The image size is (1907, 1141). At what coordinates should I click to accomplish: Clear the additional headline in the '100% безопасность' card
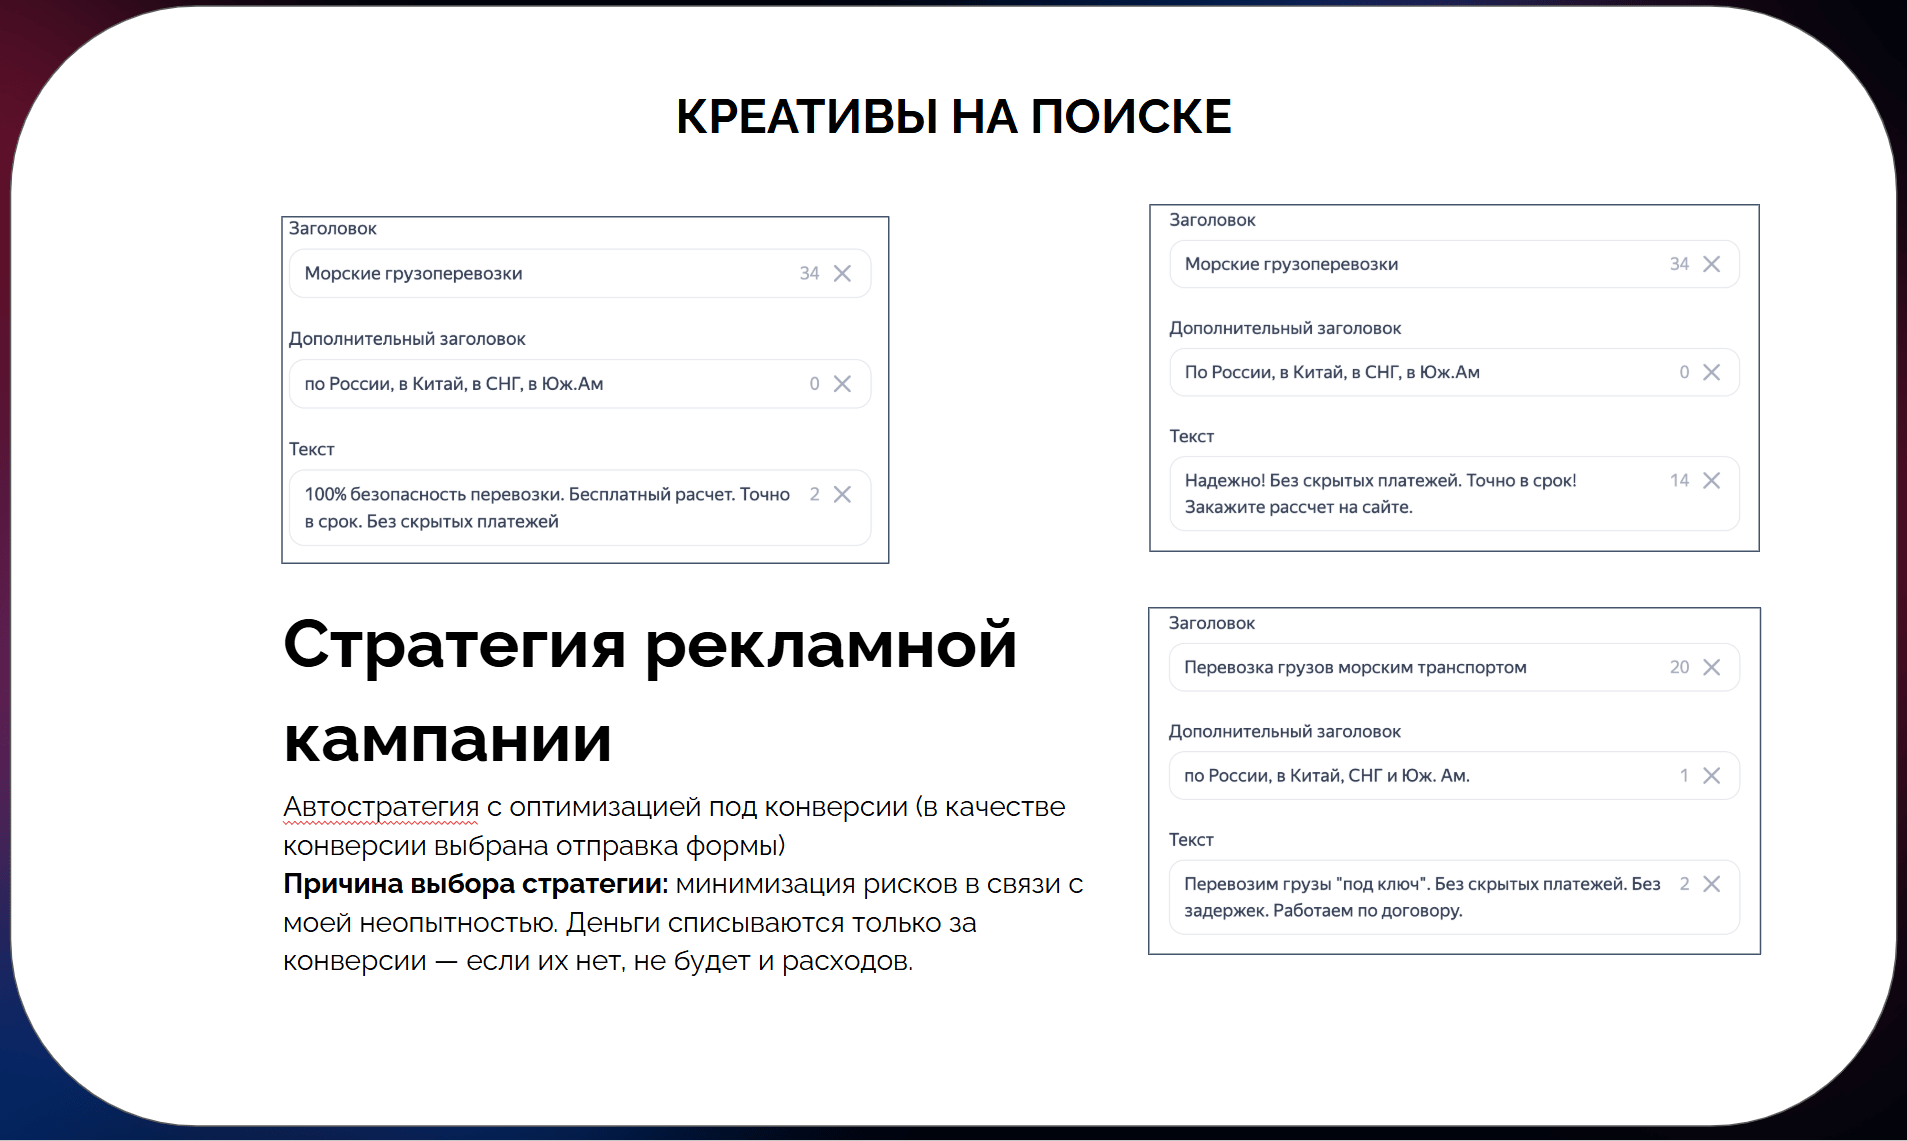point(842,384)
